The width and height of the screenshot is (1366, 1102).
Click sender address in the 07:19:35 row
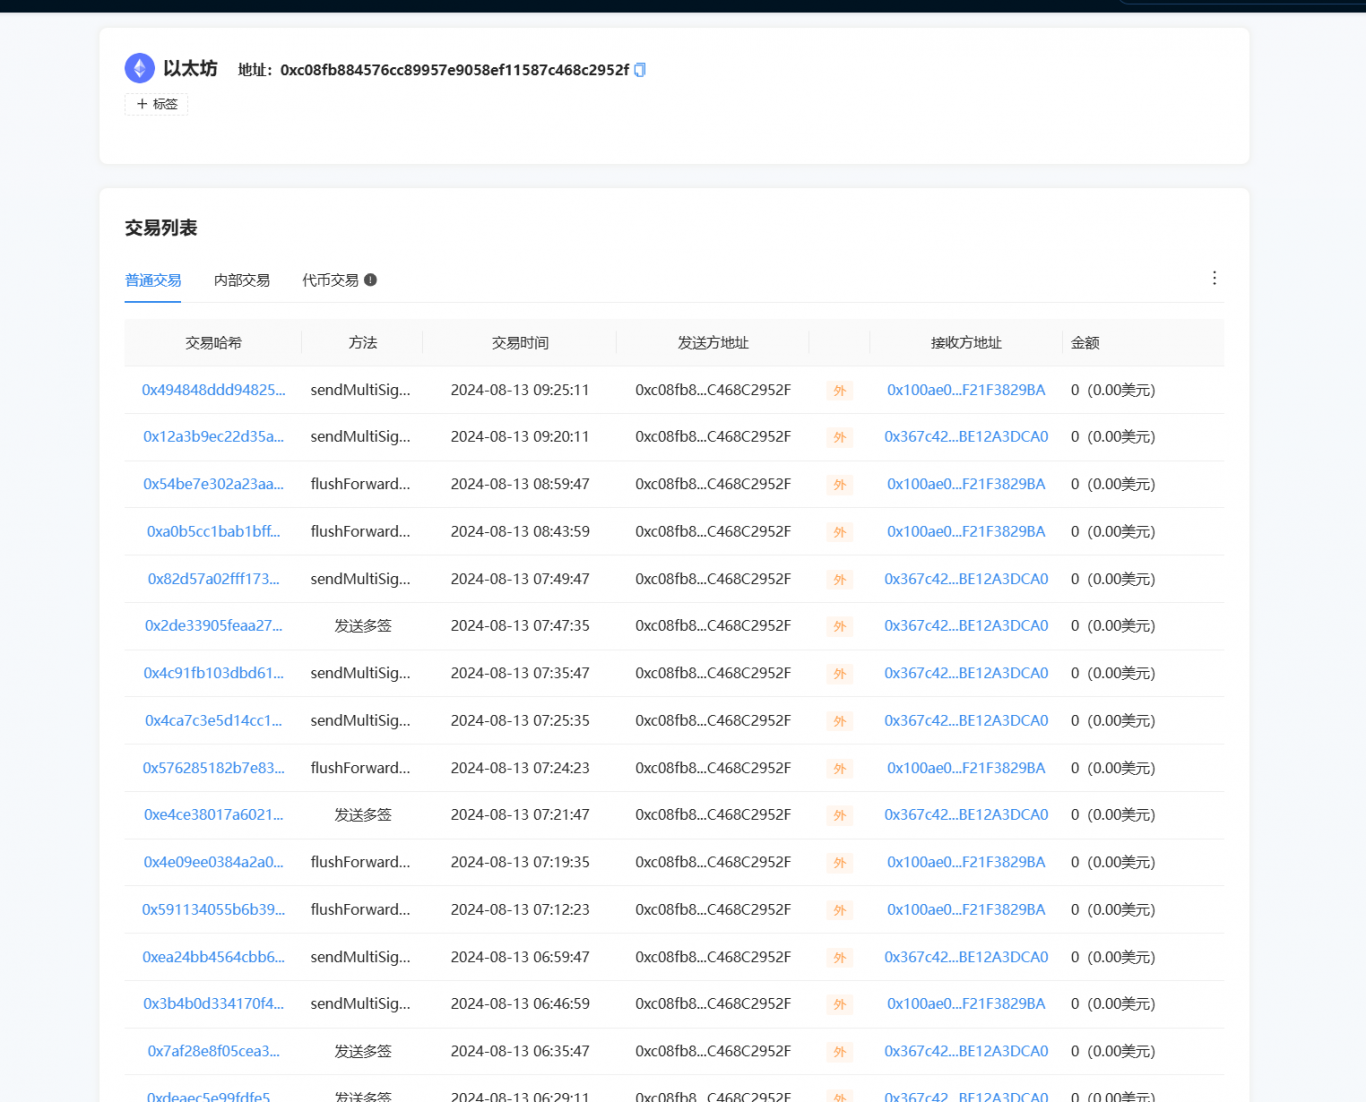[713, 862]
